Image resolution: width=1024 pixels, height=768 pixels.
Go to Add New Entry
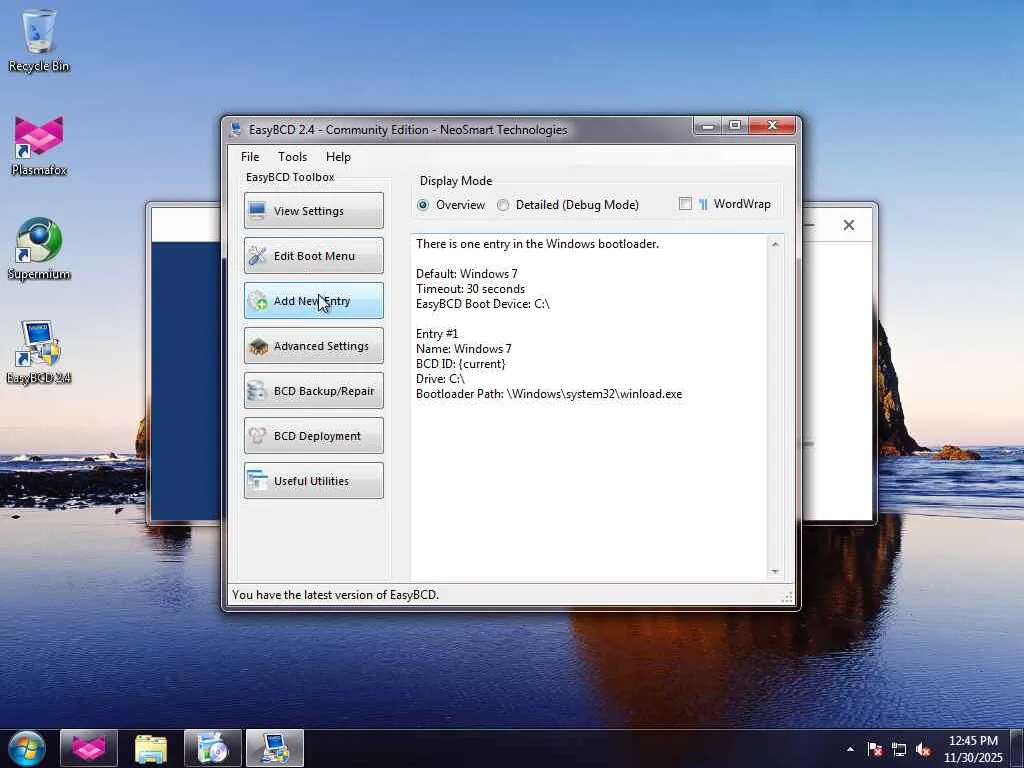[x=313, y=300]
